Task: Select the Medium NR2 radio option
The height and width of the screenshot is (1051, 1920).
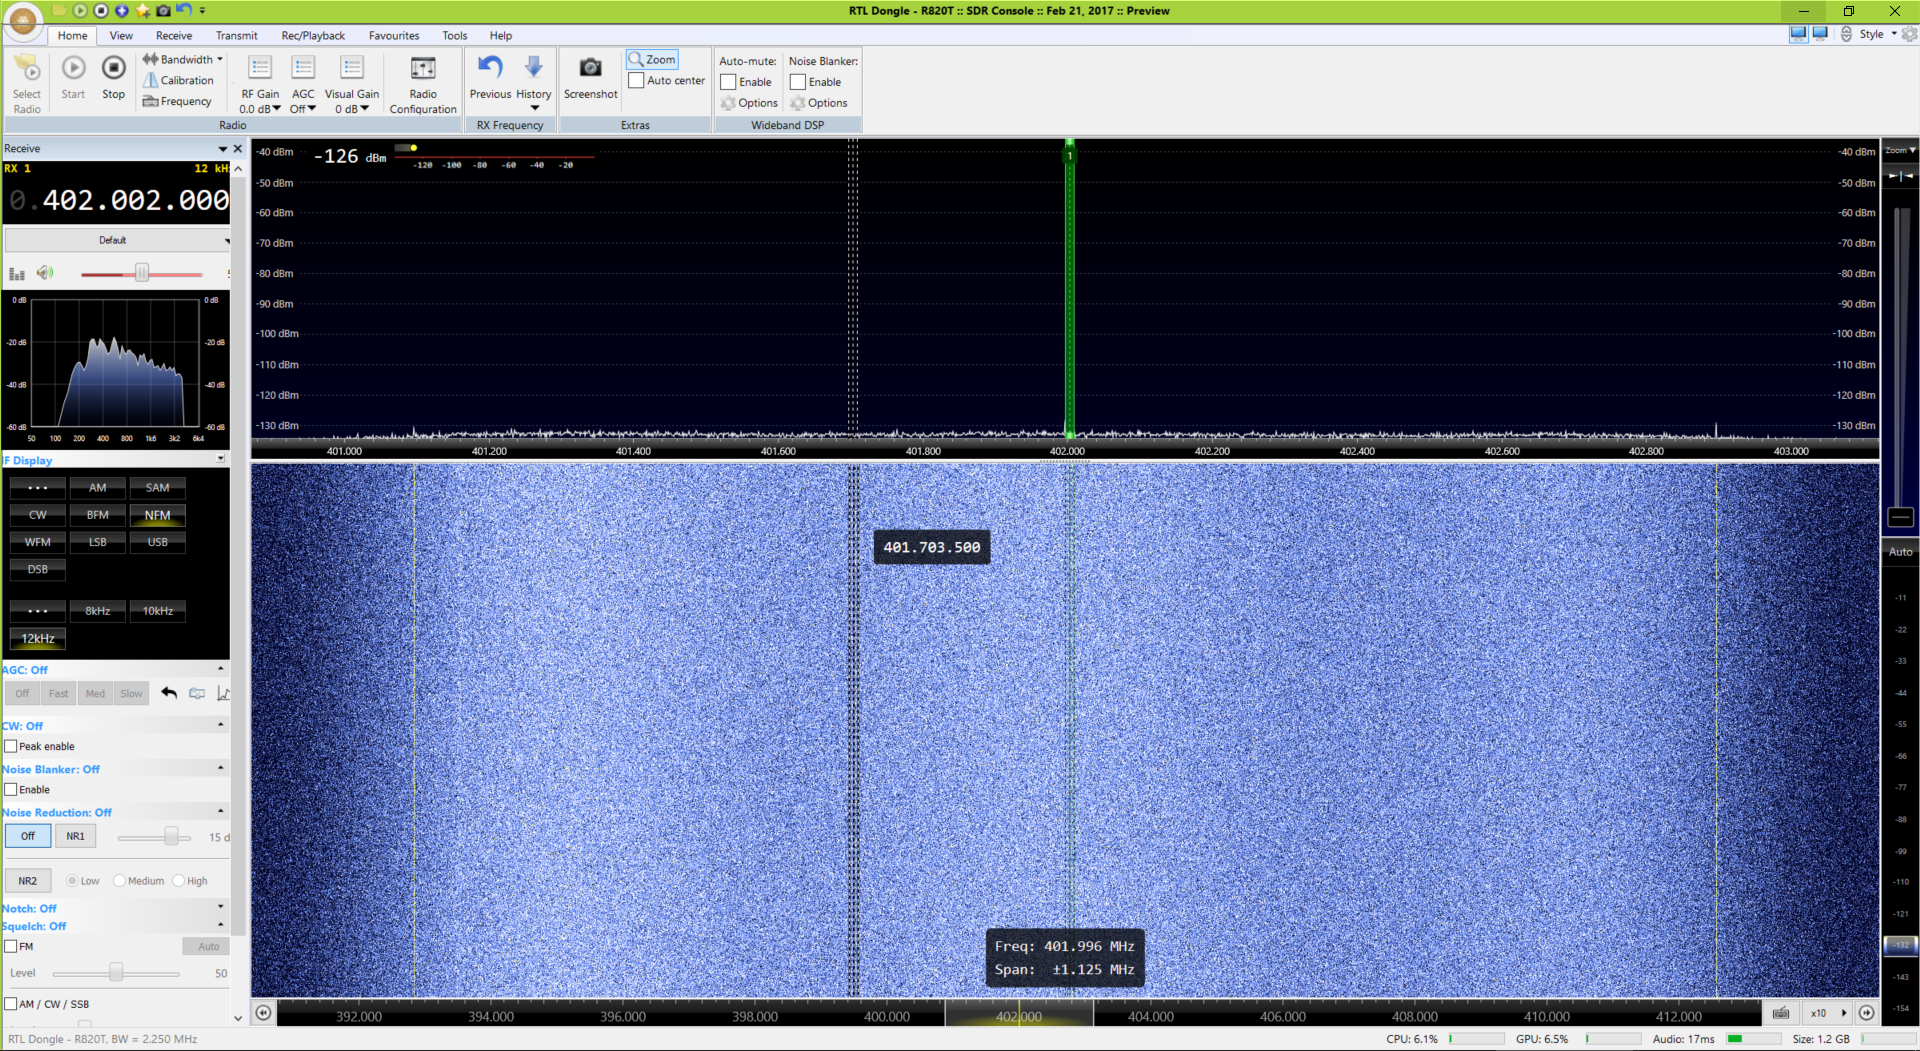Action: [119, 881]
